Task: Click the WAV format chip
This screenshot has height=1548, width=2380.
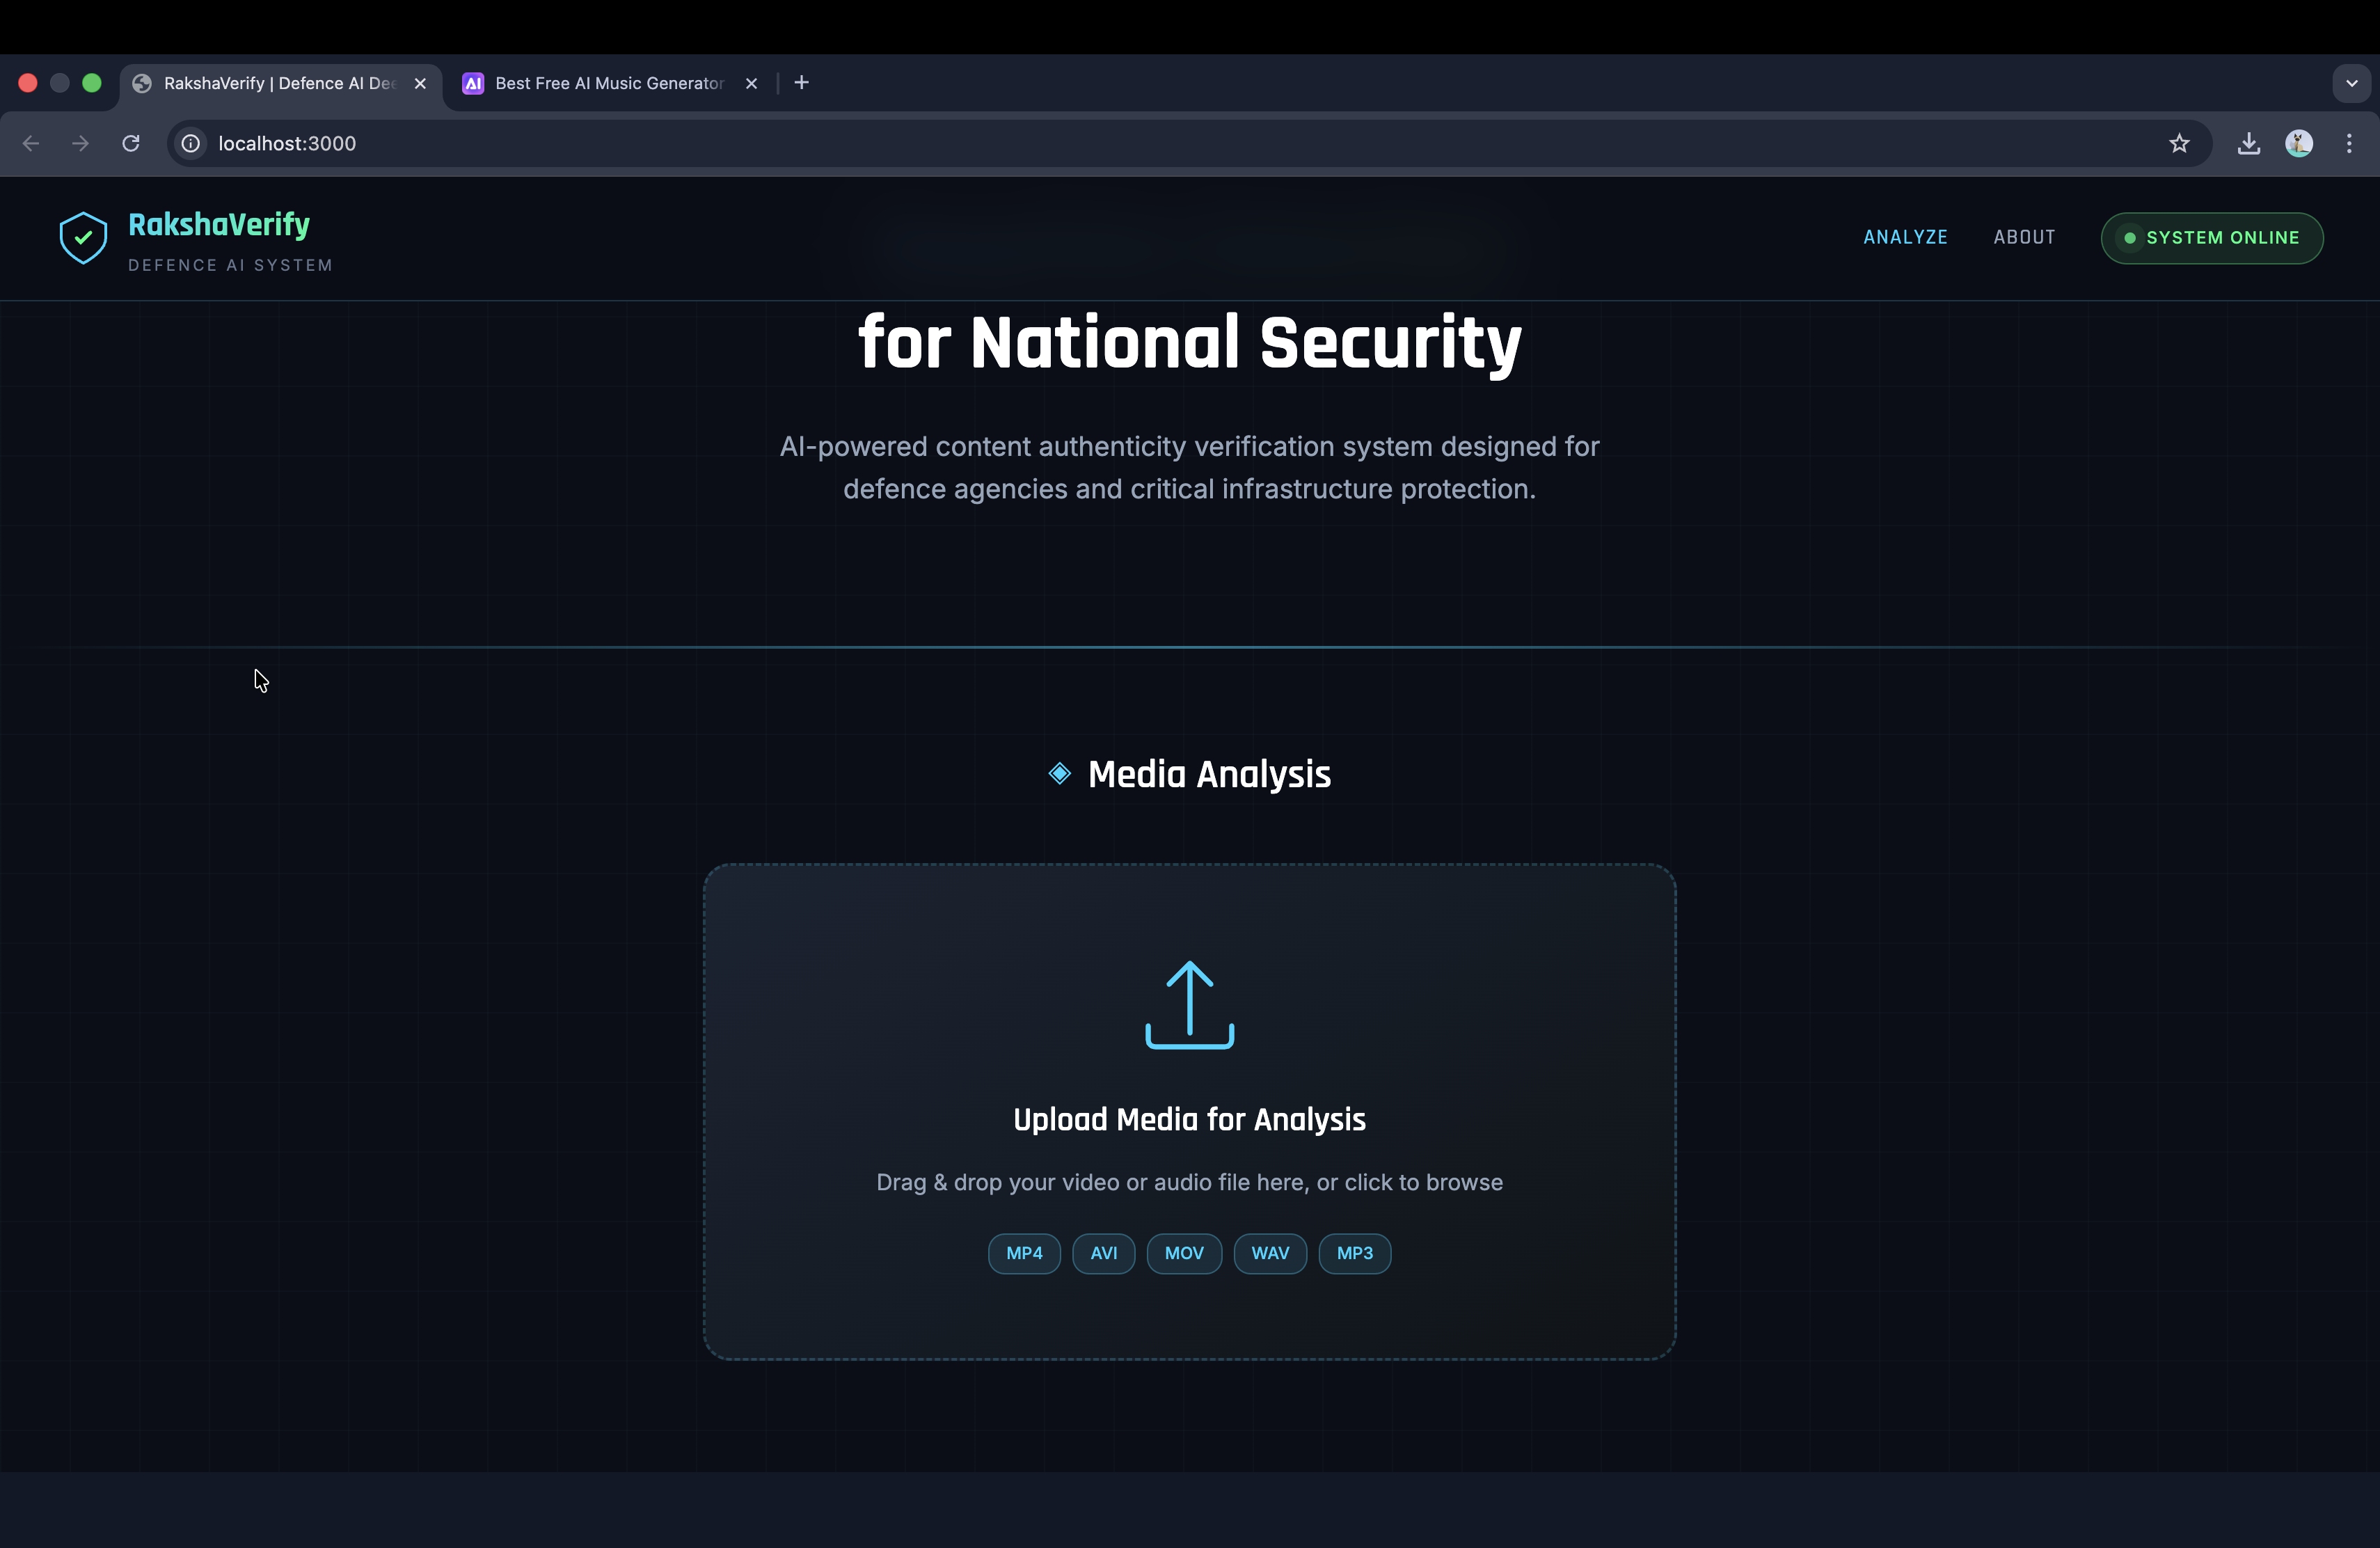Action: coord(1270,1253)
